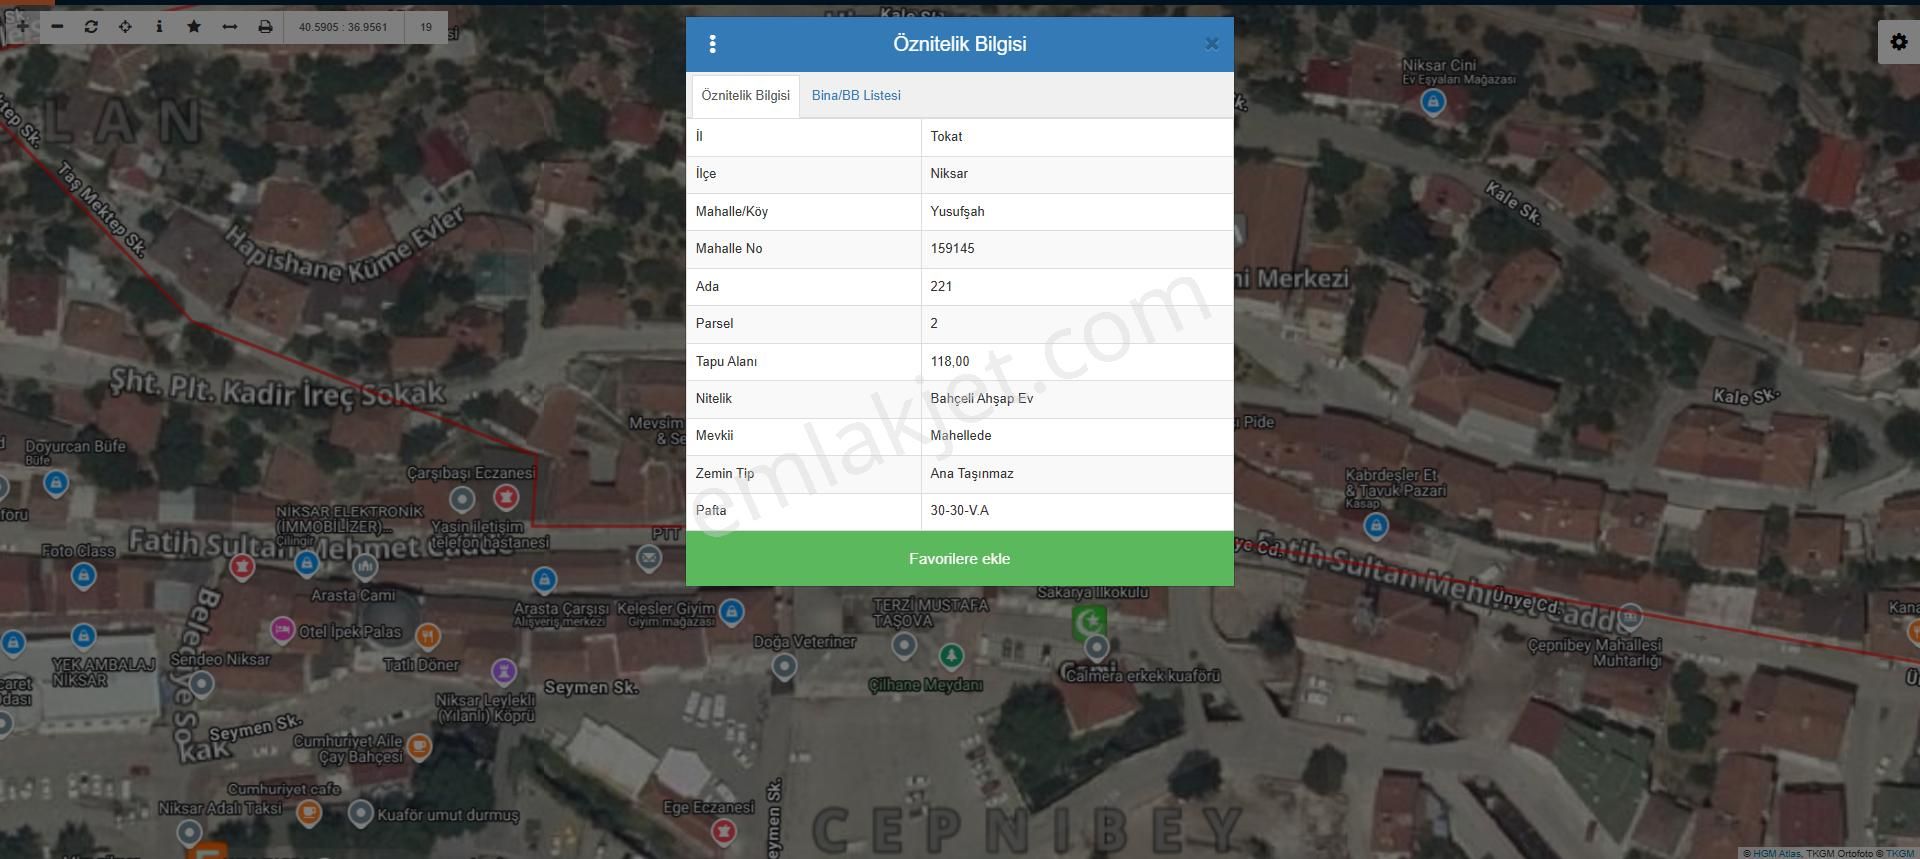The image size is (1920, 859).
Task: Select the Öznitelik Bilgisi tab
Action: point(745,95)
